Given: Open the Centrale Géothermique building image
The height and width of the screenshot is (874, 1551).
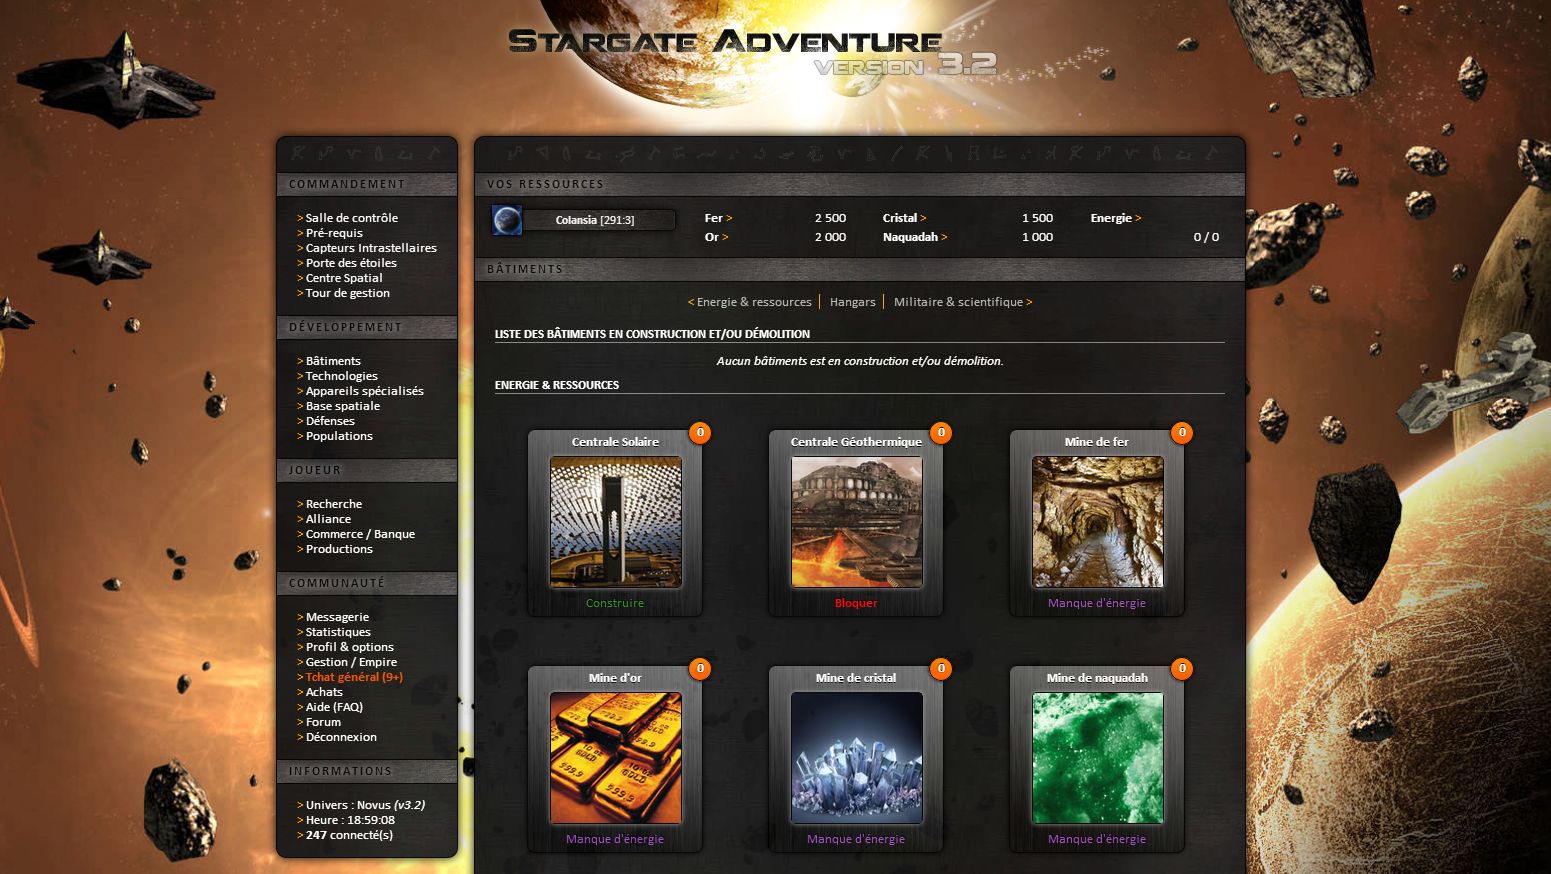Looking at the screenshot, I should click(x=857, y=522).
